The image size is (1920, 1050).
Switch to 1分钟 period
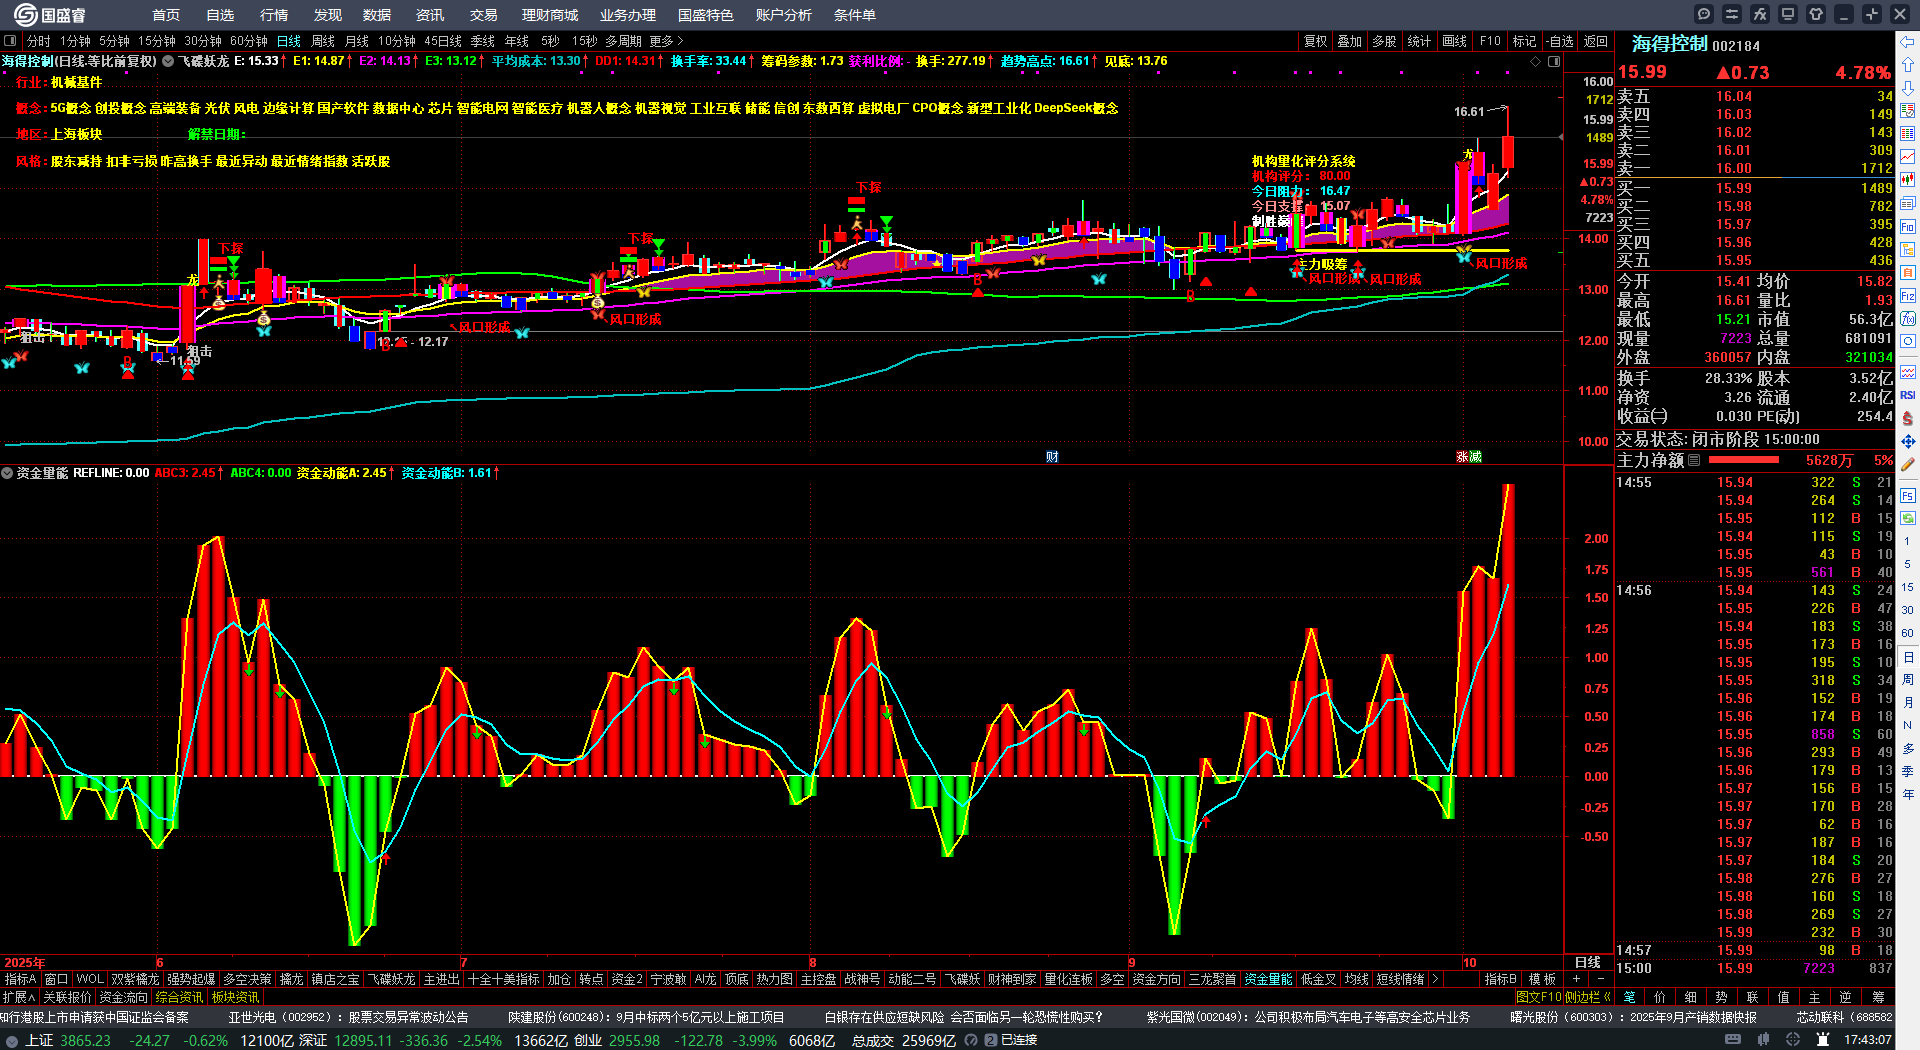click(x=75, y=41)
